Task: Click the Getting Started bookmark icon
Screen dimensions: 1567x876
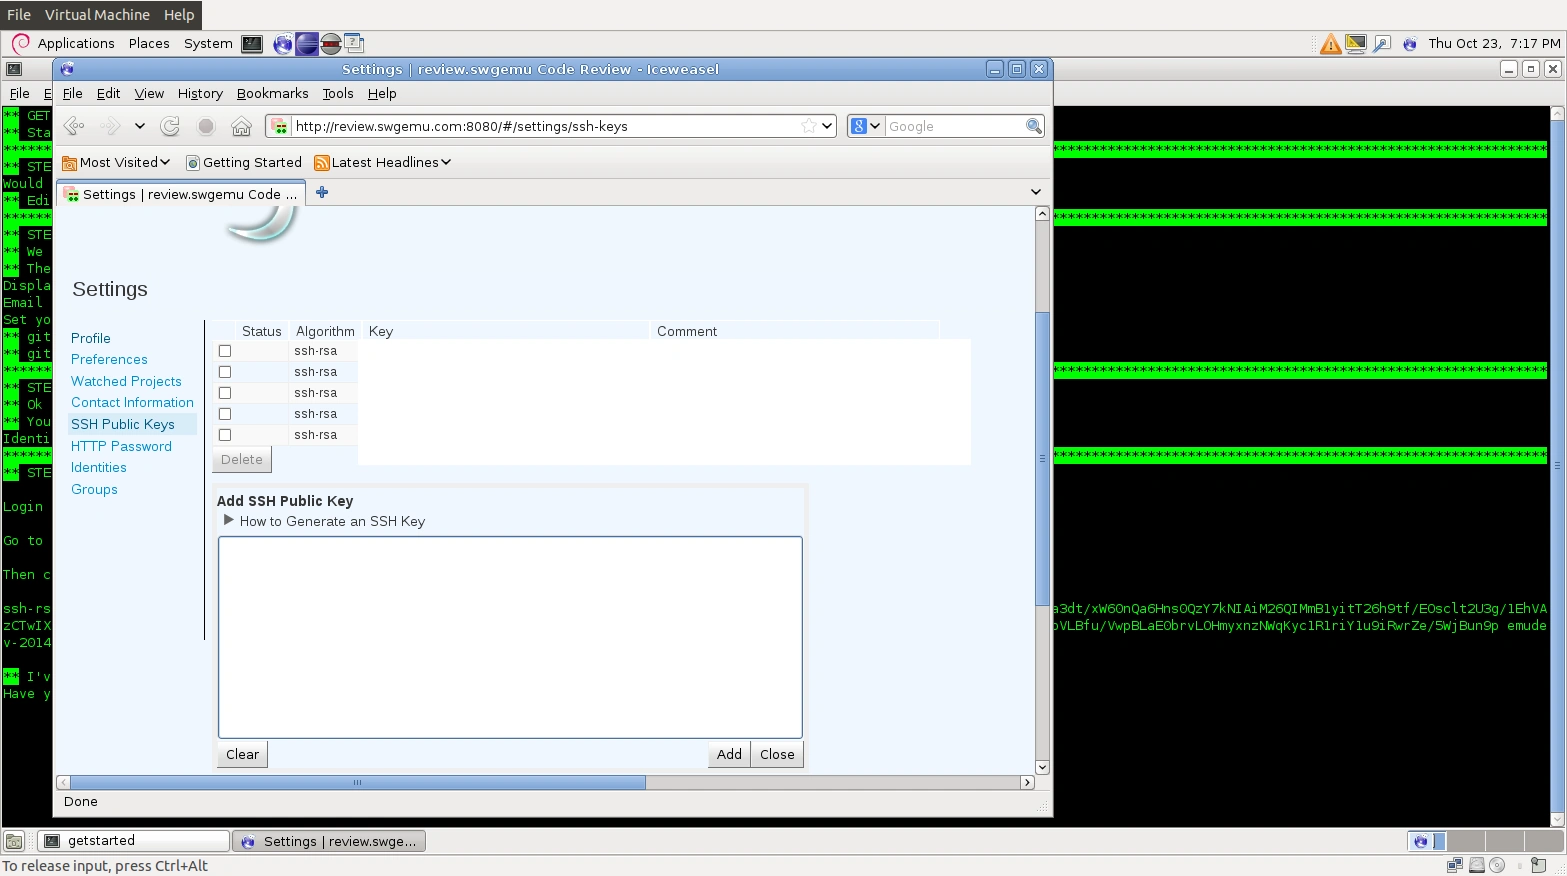Action: [x=193, y=163]
